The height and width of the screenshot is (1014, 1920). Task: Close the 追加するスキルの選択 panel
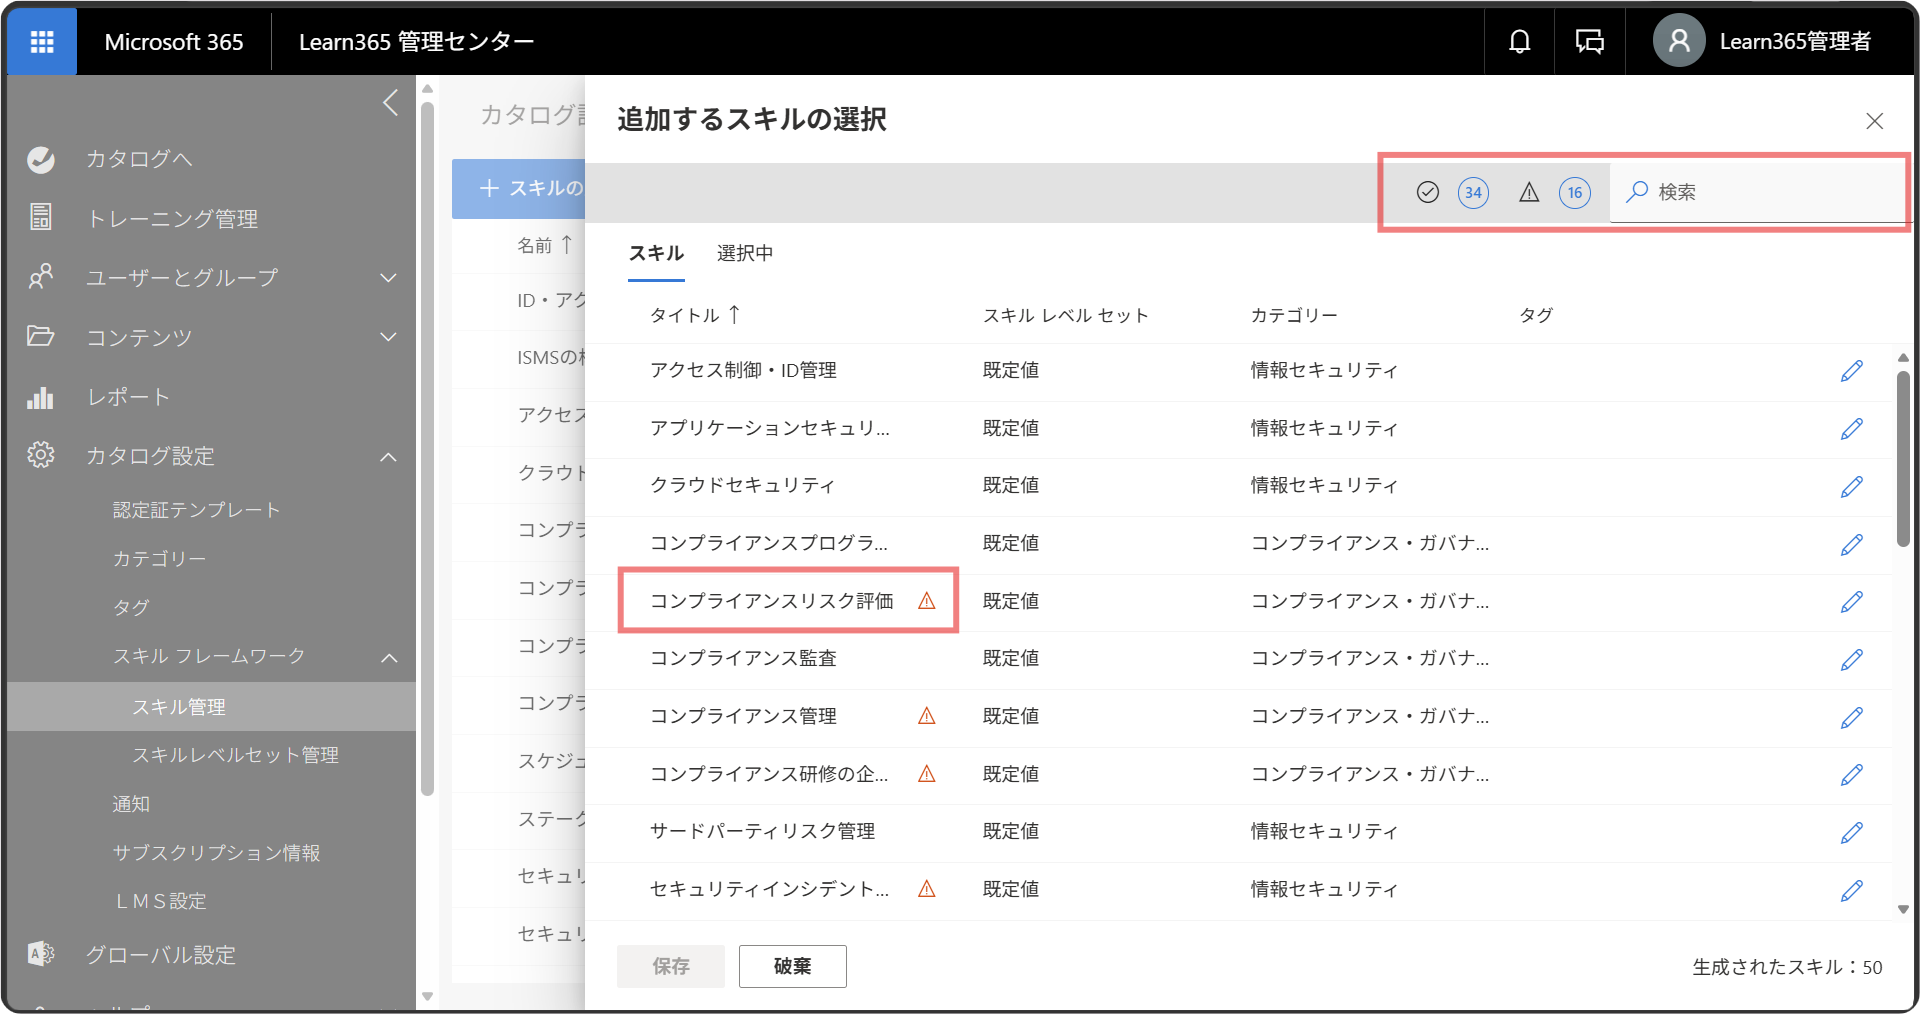click(1874, 121)
